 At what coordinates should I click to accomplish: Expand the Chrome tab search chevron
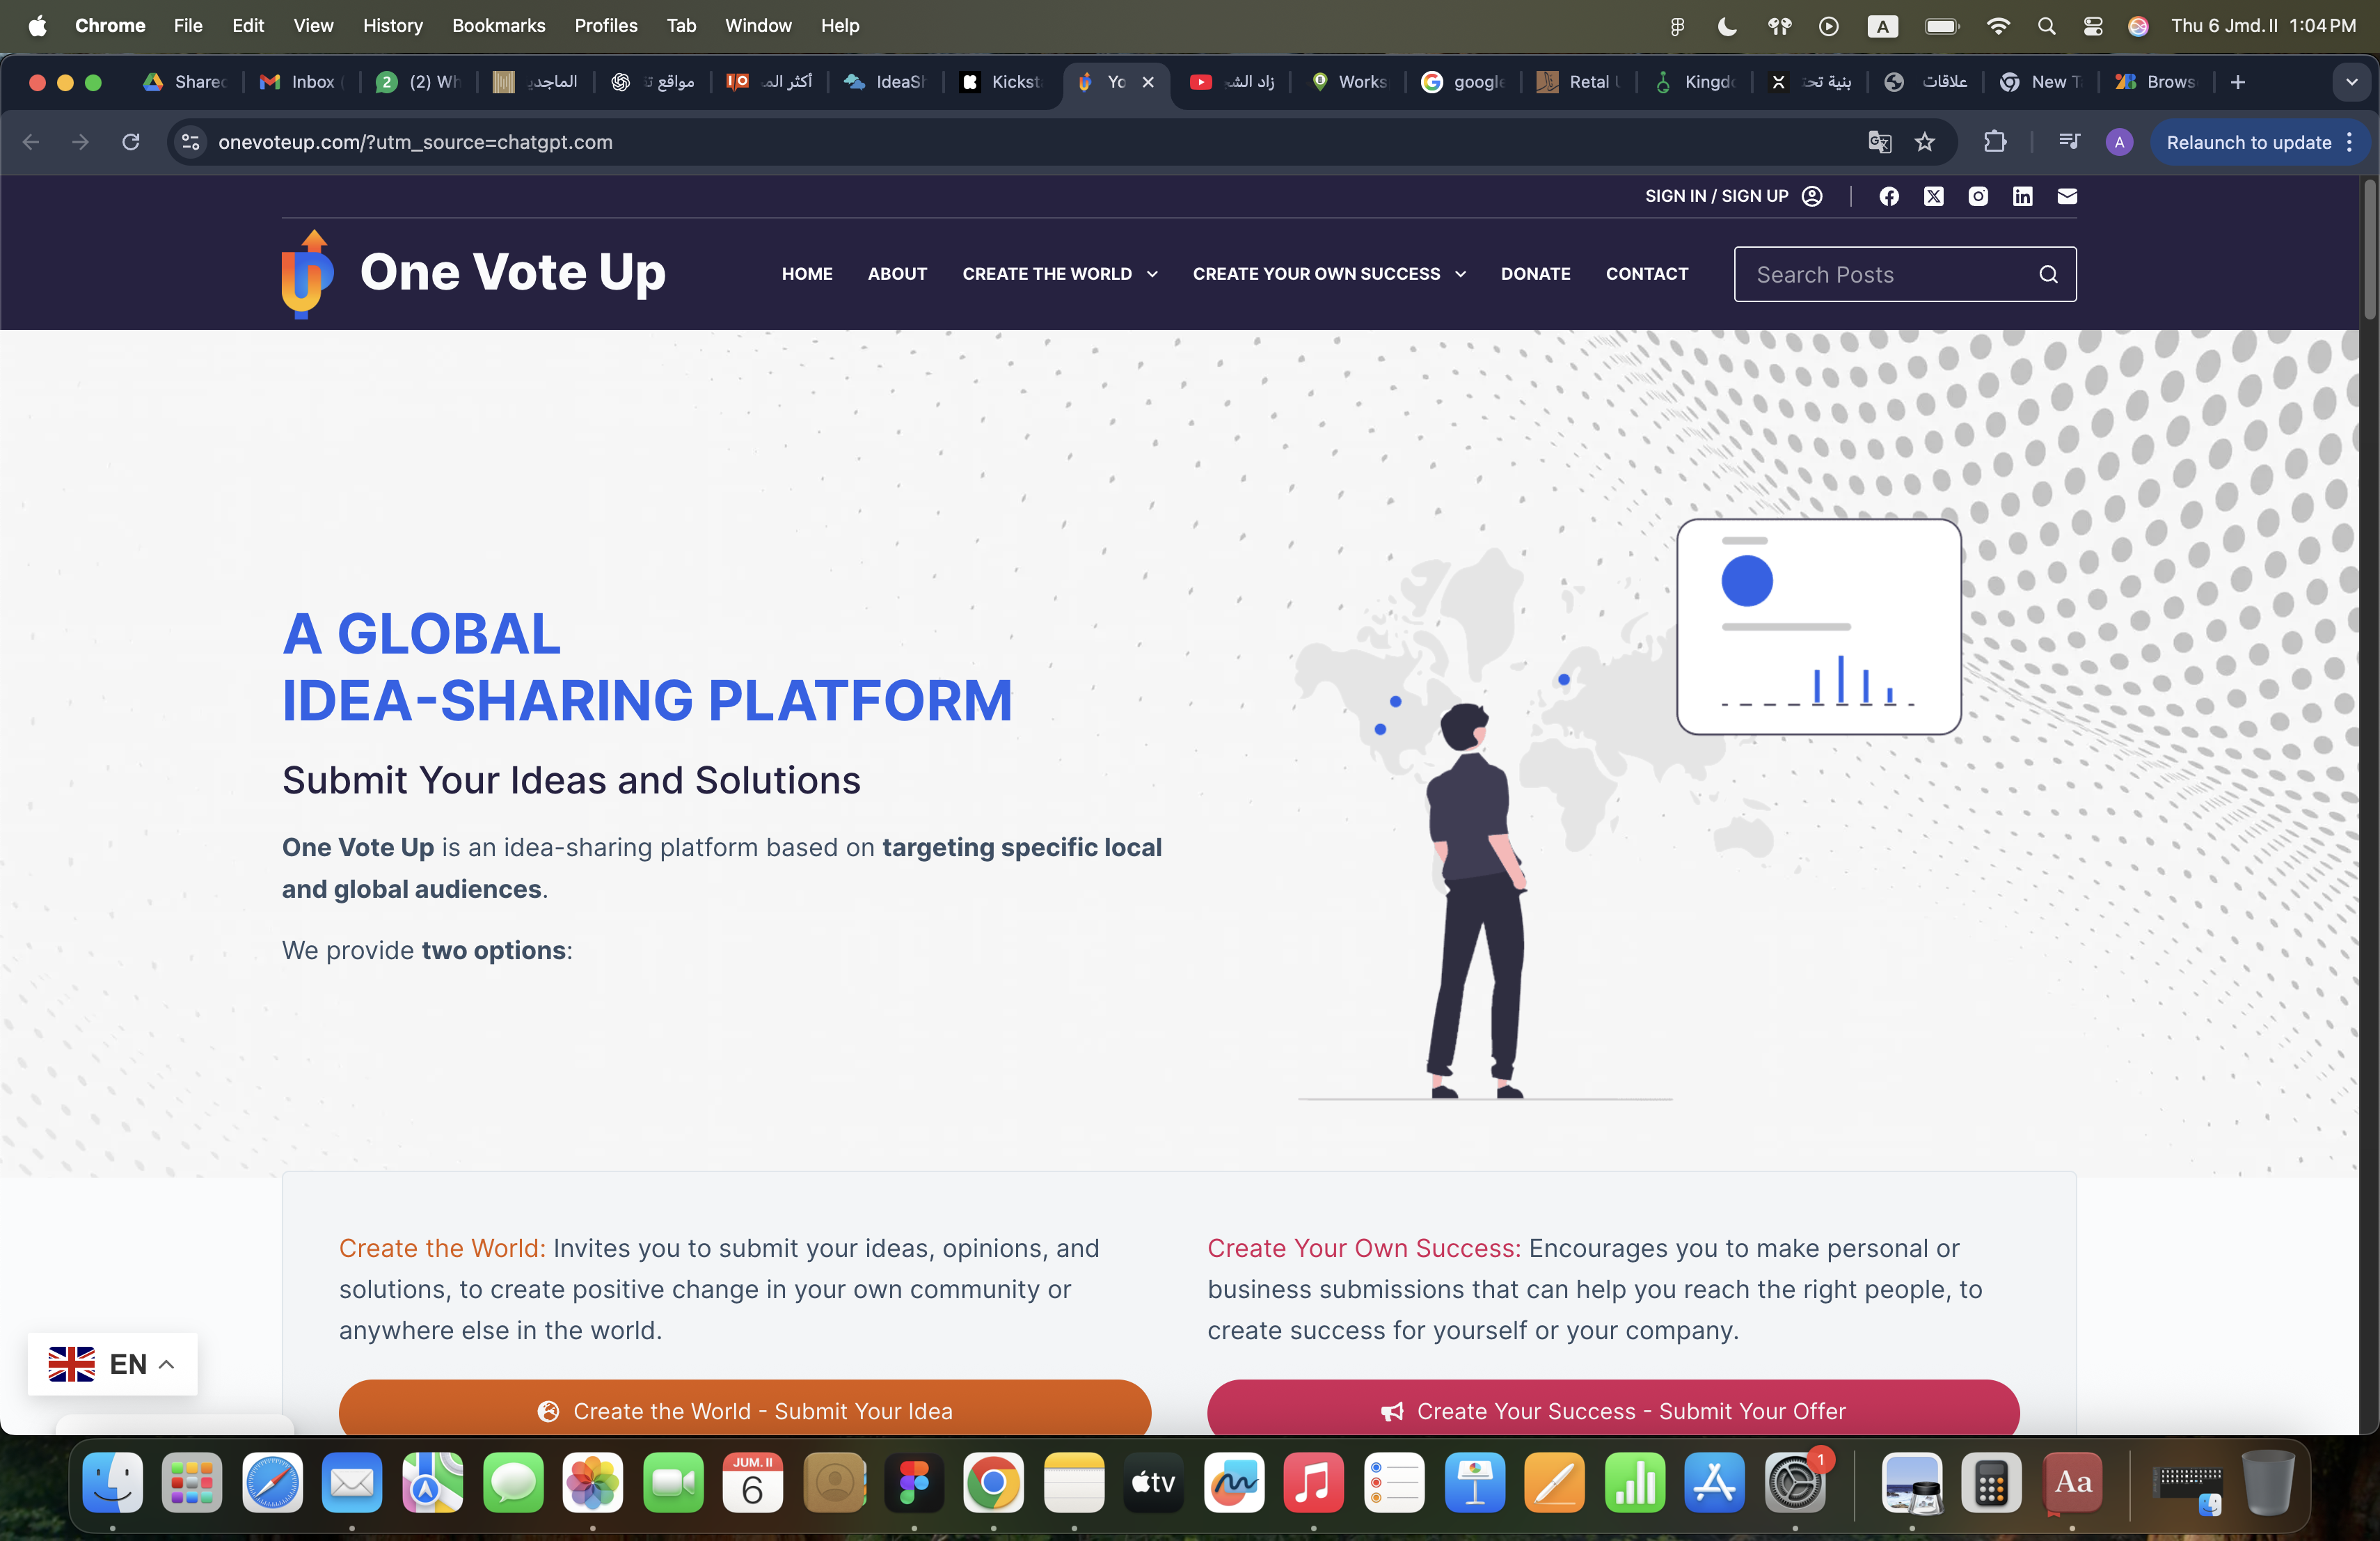click(2351, 82)
